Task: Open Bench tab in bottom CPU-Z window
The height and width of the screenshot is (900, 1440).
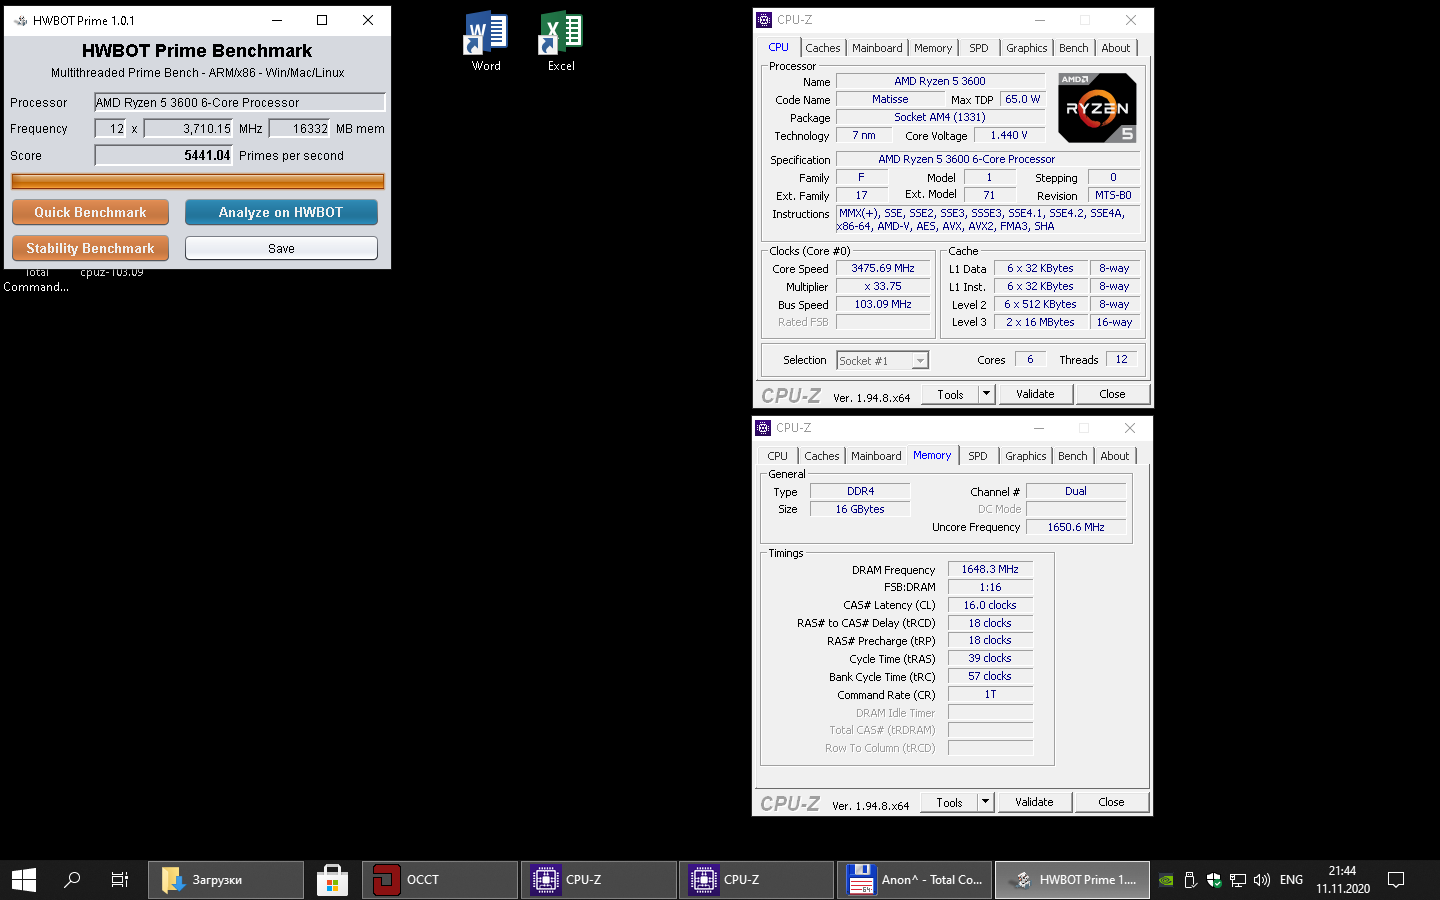Action: pos(1073,456)
